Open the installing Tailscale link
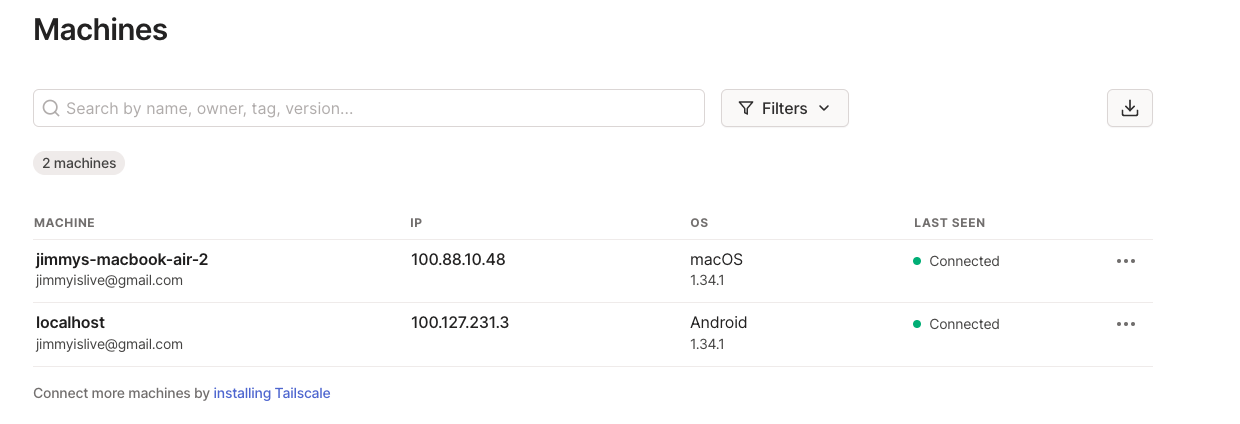Screen dimensions: 1240x424 272,393
